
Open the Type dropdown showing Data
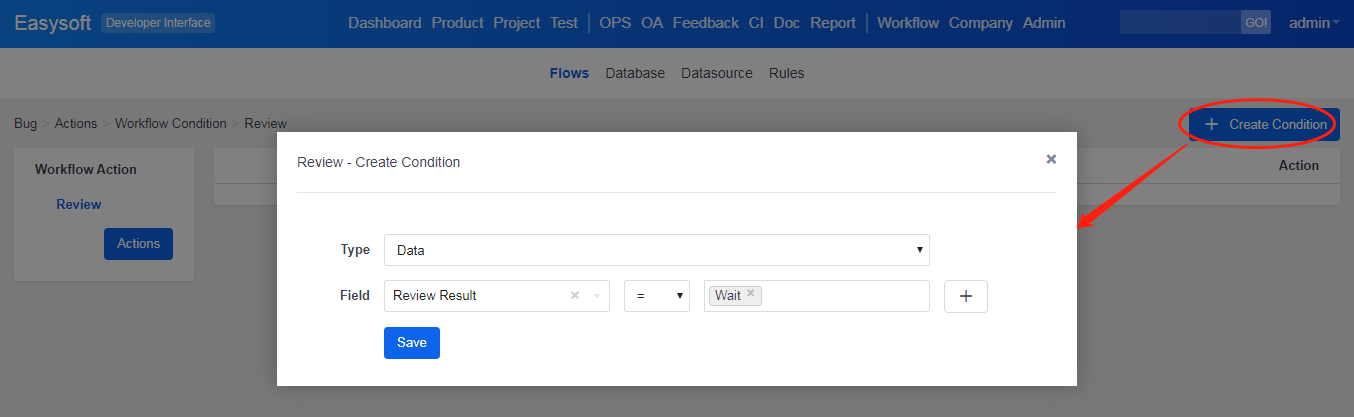(656, 250)
